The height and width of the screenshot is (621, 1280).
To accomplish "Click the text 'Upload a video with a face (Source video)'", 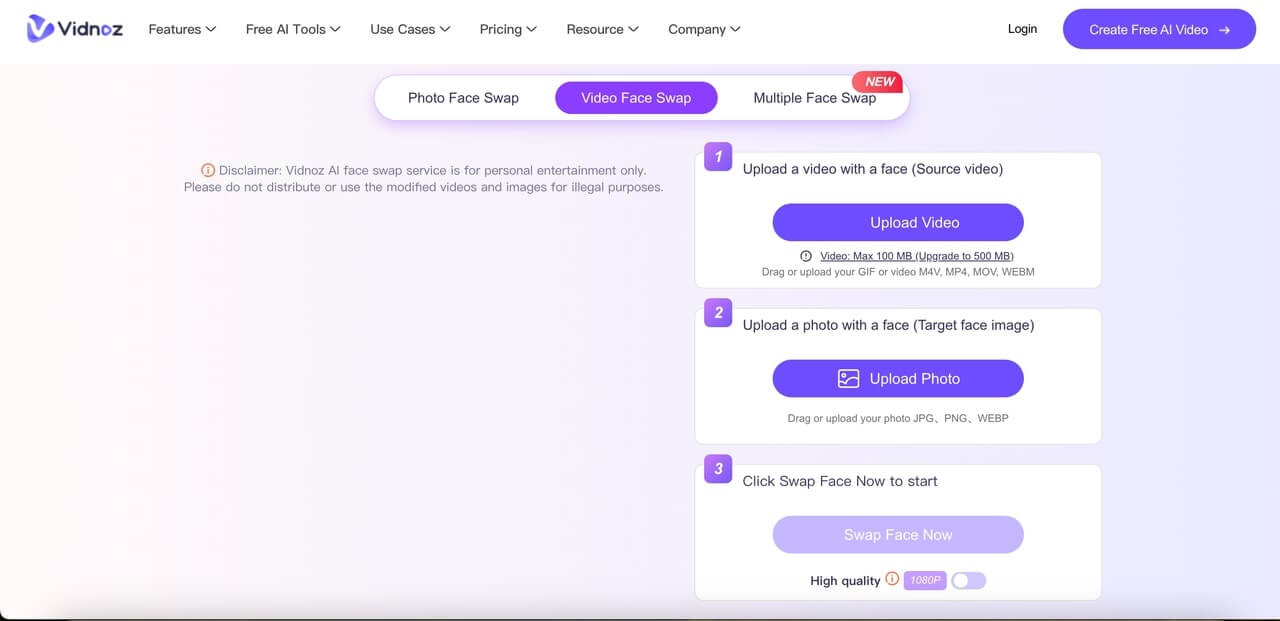I will pyautogui.click(x=873, y=169).
